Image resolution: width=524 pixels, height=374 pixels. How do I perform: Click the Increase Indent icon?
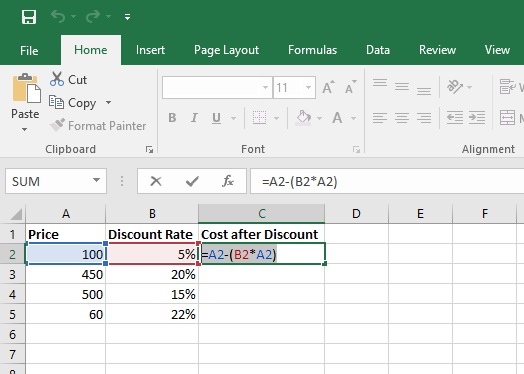point(477,118)
